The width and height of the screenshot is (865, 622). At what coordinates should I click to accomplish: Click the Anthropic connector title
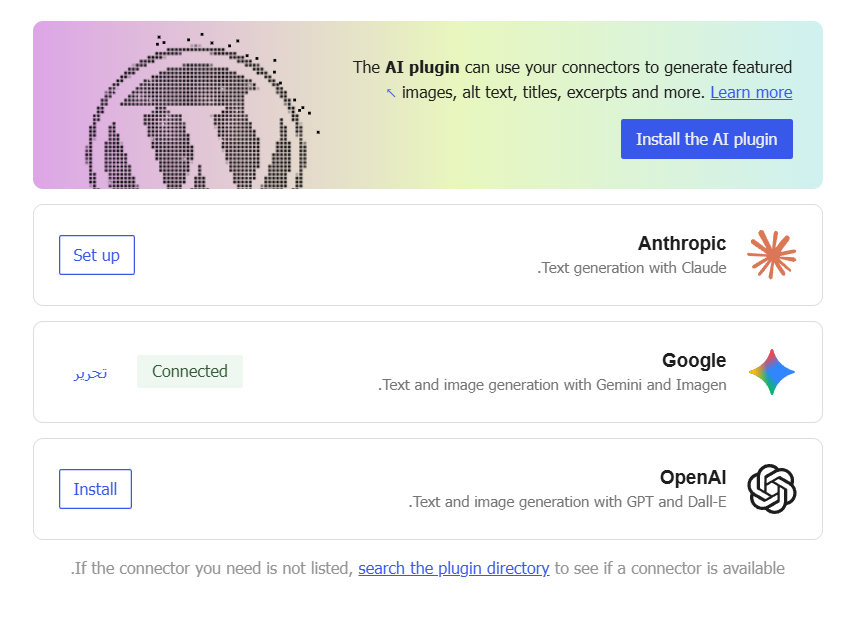click(x=682, y=244)
